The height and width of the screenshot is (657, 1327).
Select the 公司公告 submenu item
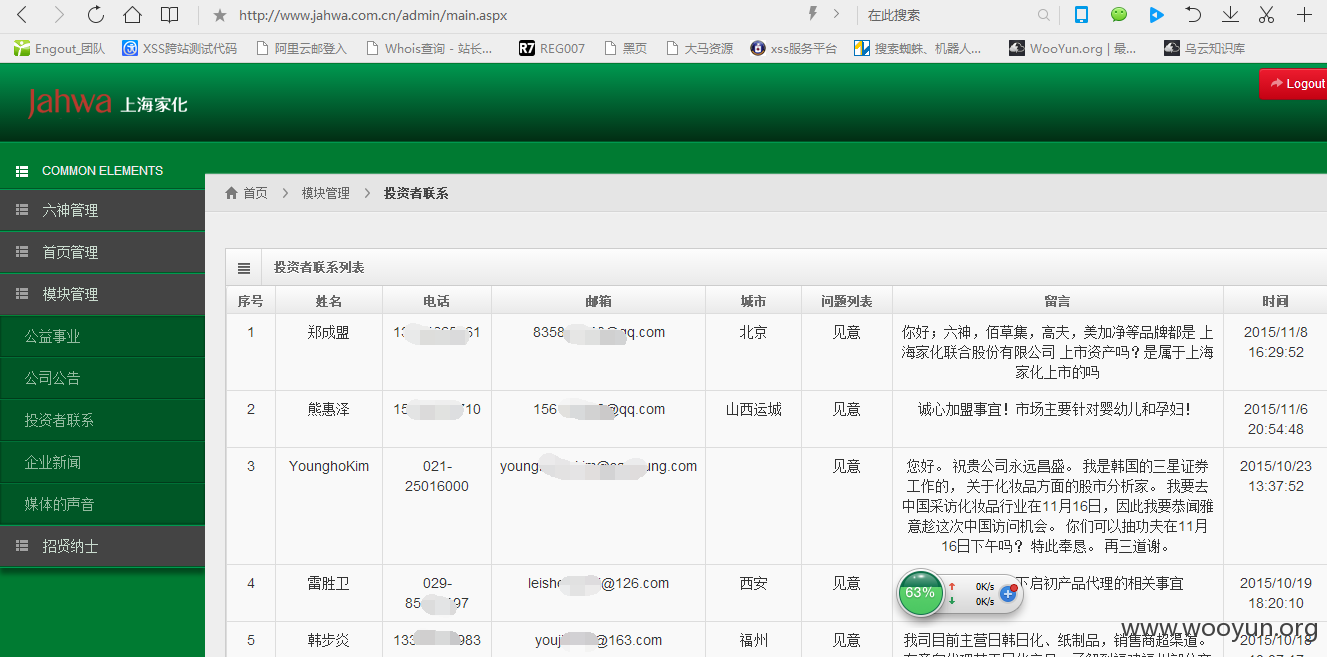102,378
